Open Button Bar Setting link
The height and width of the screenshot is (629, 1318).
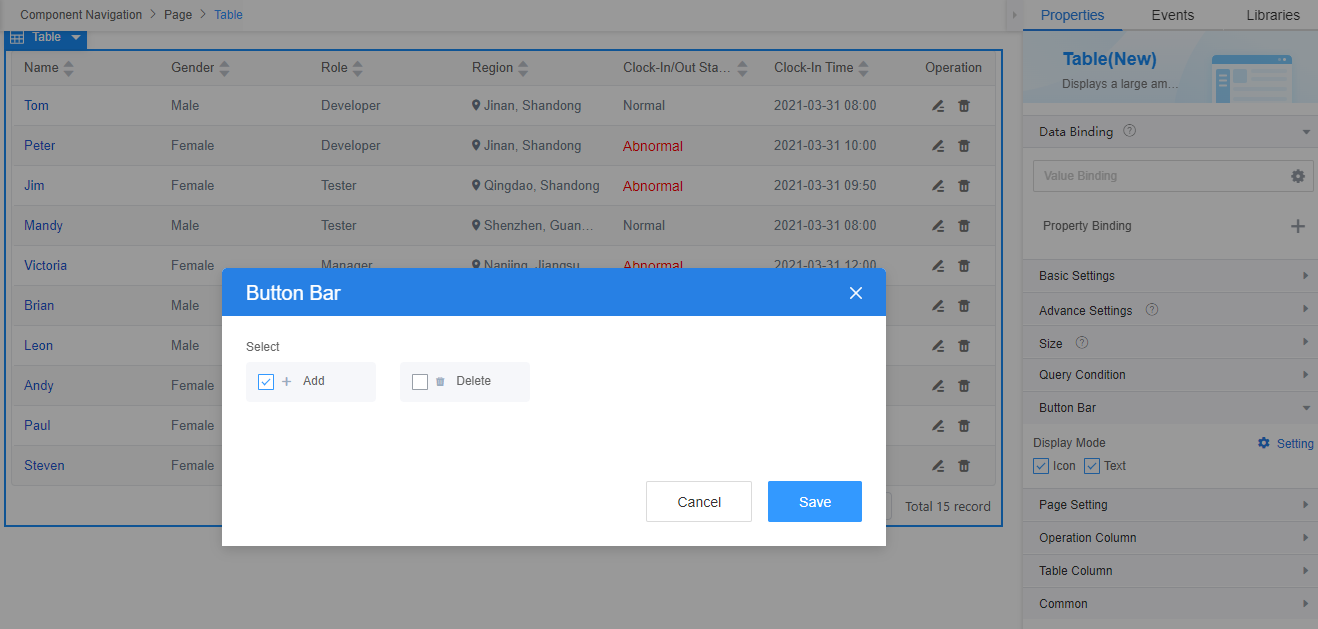click(1286, 443)
